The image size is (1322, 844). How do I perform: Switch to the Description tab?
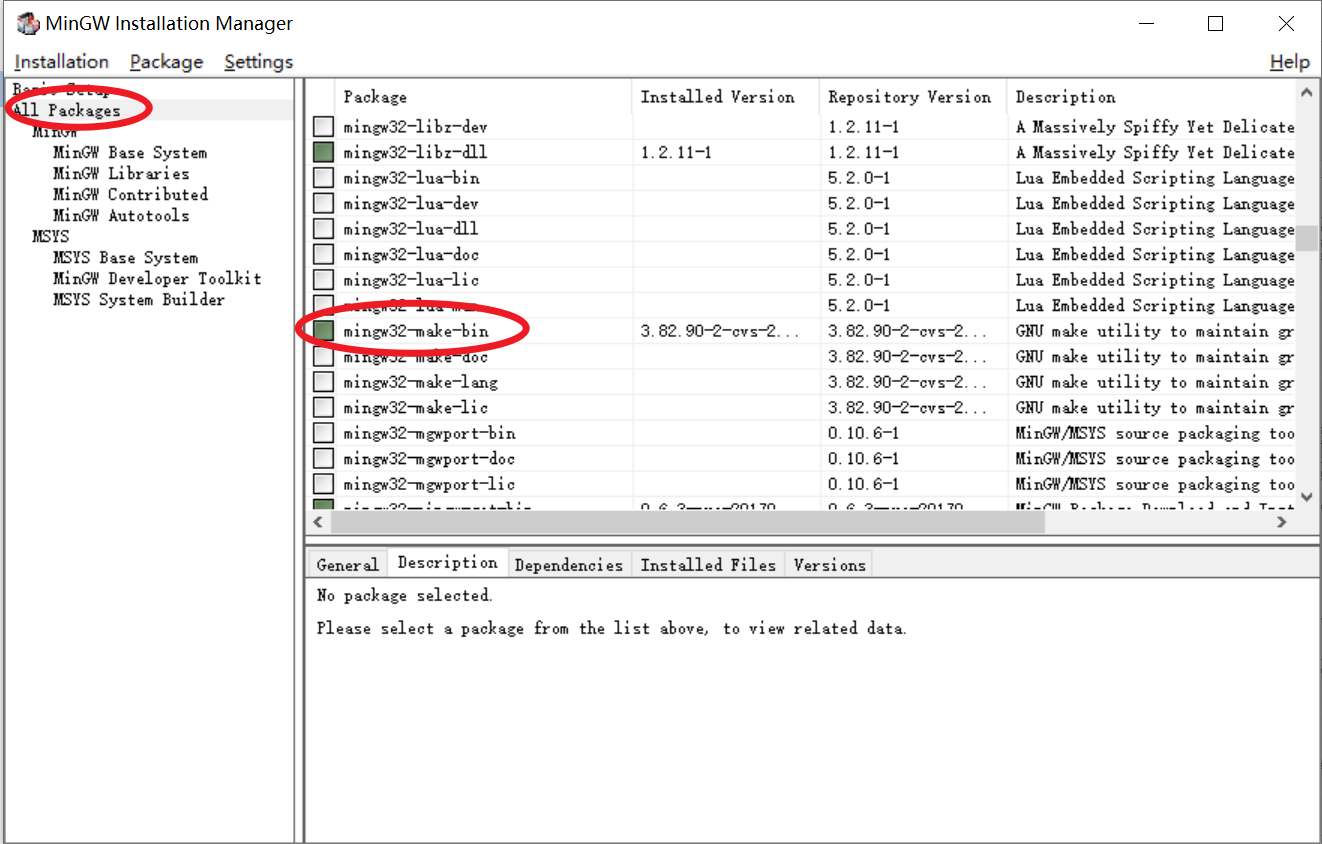447,563
